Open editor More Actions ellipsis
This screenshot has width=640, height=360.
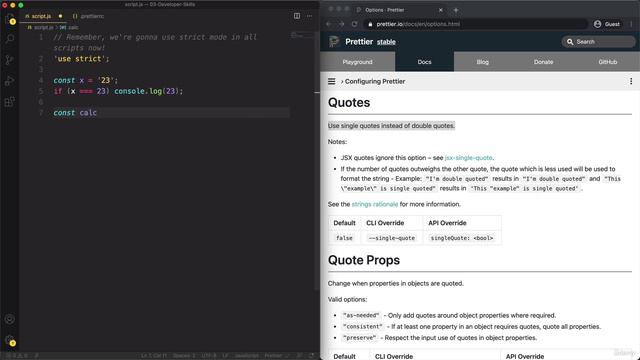(x=309, y=16)
